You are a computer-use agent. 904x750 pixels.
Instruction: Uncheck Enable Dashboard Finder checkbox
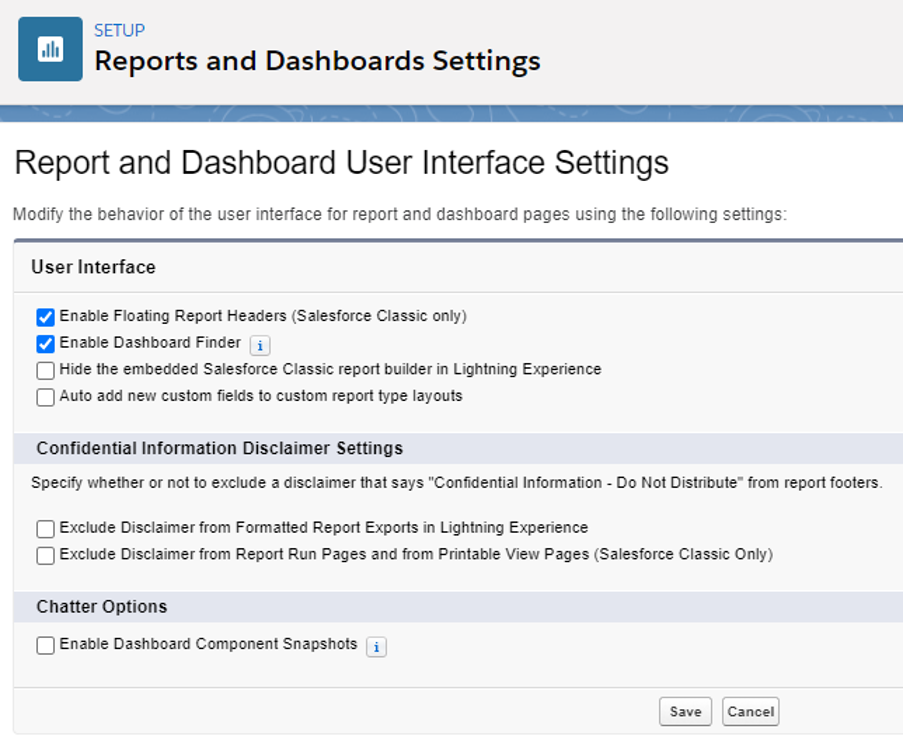point(46,344)
